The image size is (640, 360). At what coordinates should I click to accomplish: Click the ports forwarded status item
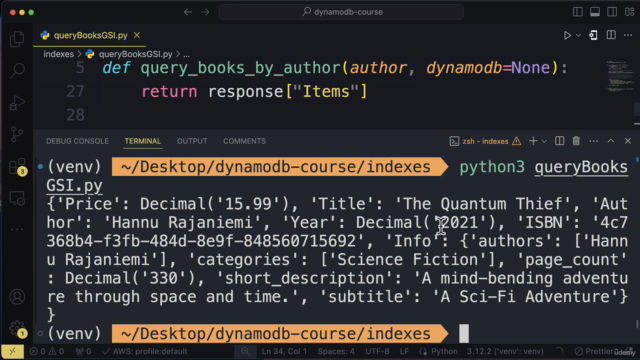click(x=83, y=351)
